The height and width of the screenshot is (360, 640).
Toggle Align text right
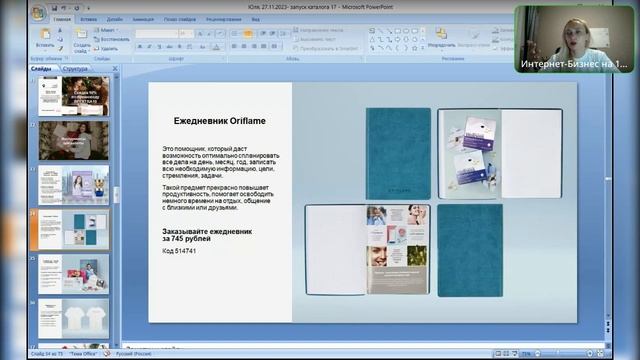click(254, 47)
